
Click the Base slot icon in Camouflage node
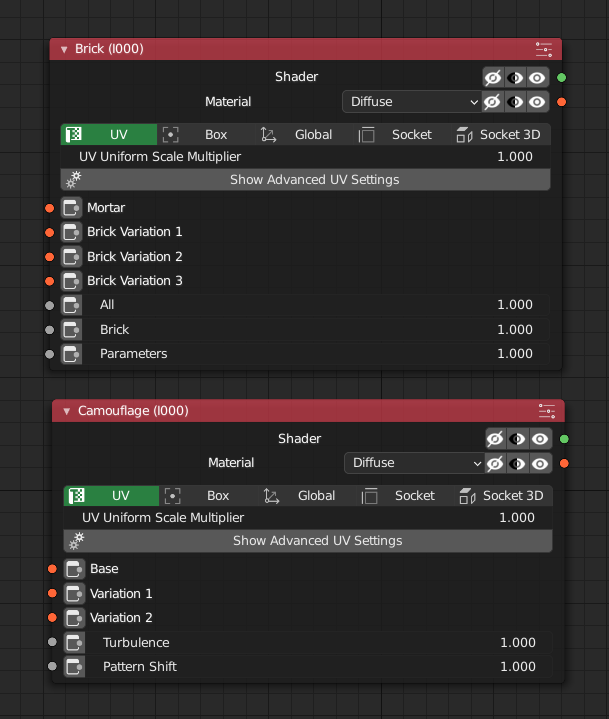(x=74, y=569)
